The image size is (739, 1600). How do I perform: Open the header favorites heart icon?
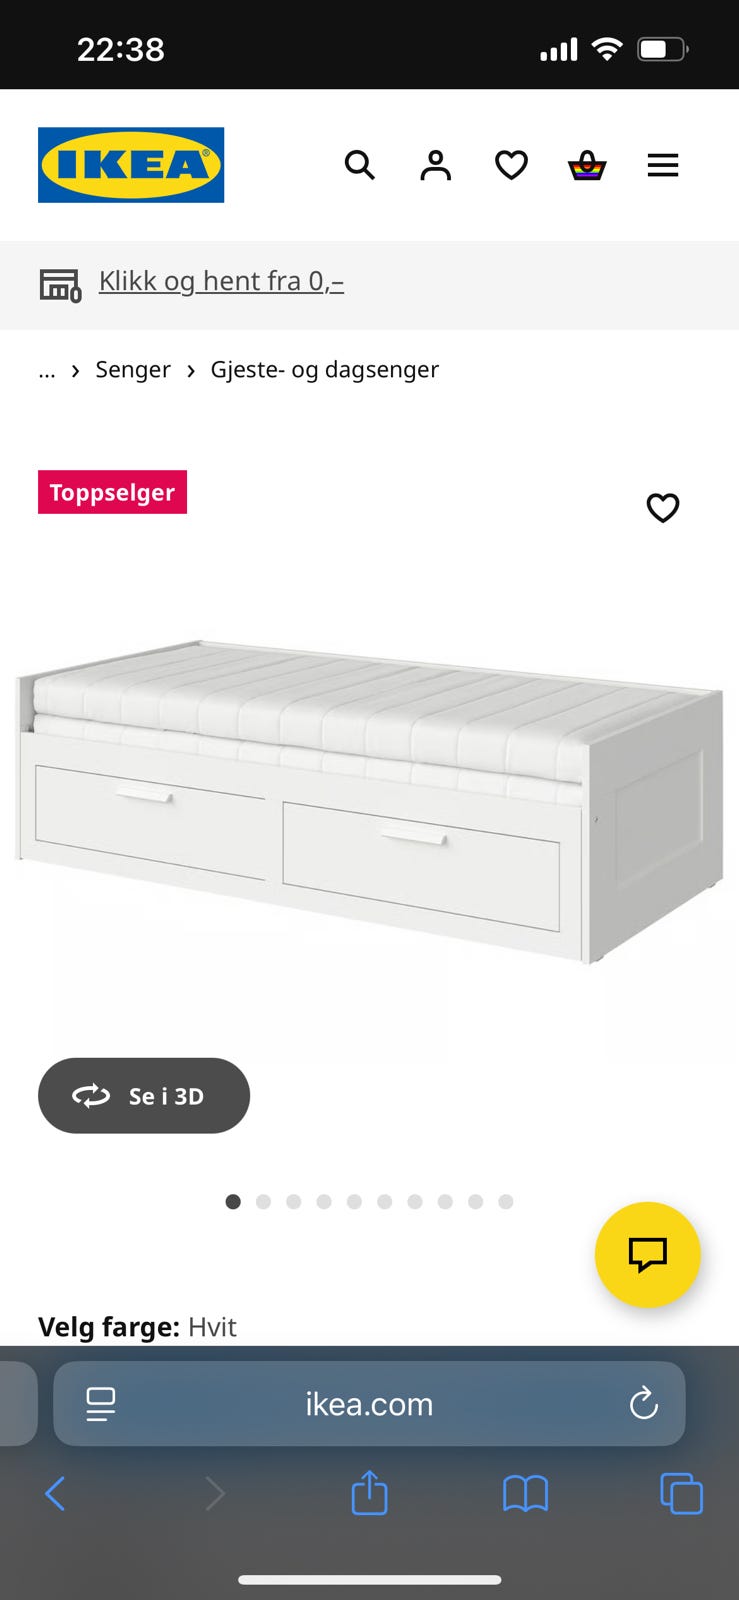click(x=511, y=165)
